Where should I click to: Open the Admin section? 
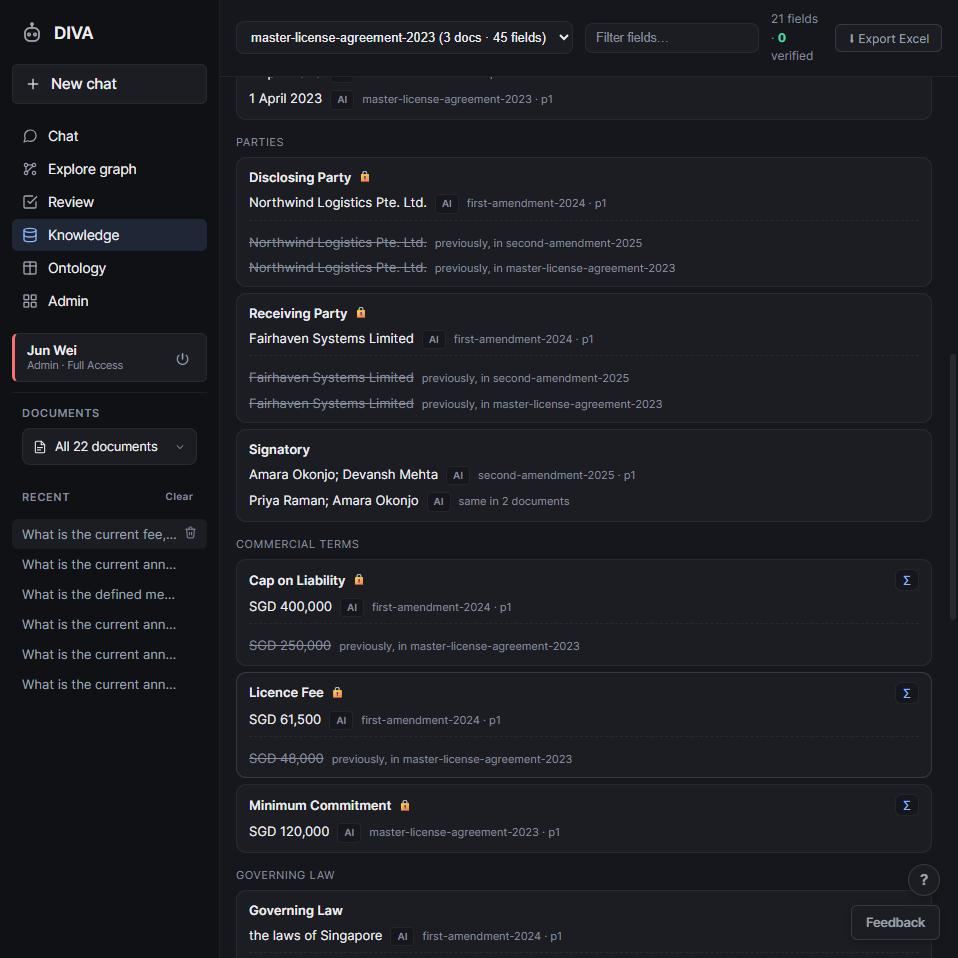pyautogui.click(x=109, y=301)
